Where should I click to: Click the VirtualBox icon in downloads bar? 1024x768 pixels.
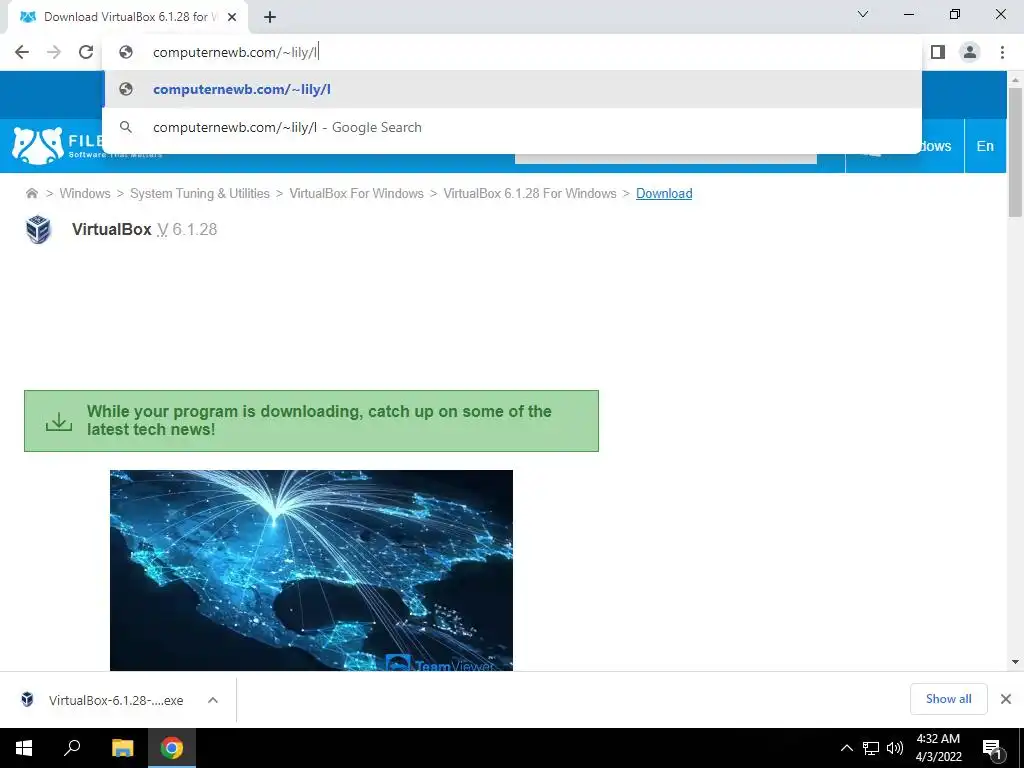pyautogui.click(x=27, y=699)
